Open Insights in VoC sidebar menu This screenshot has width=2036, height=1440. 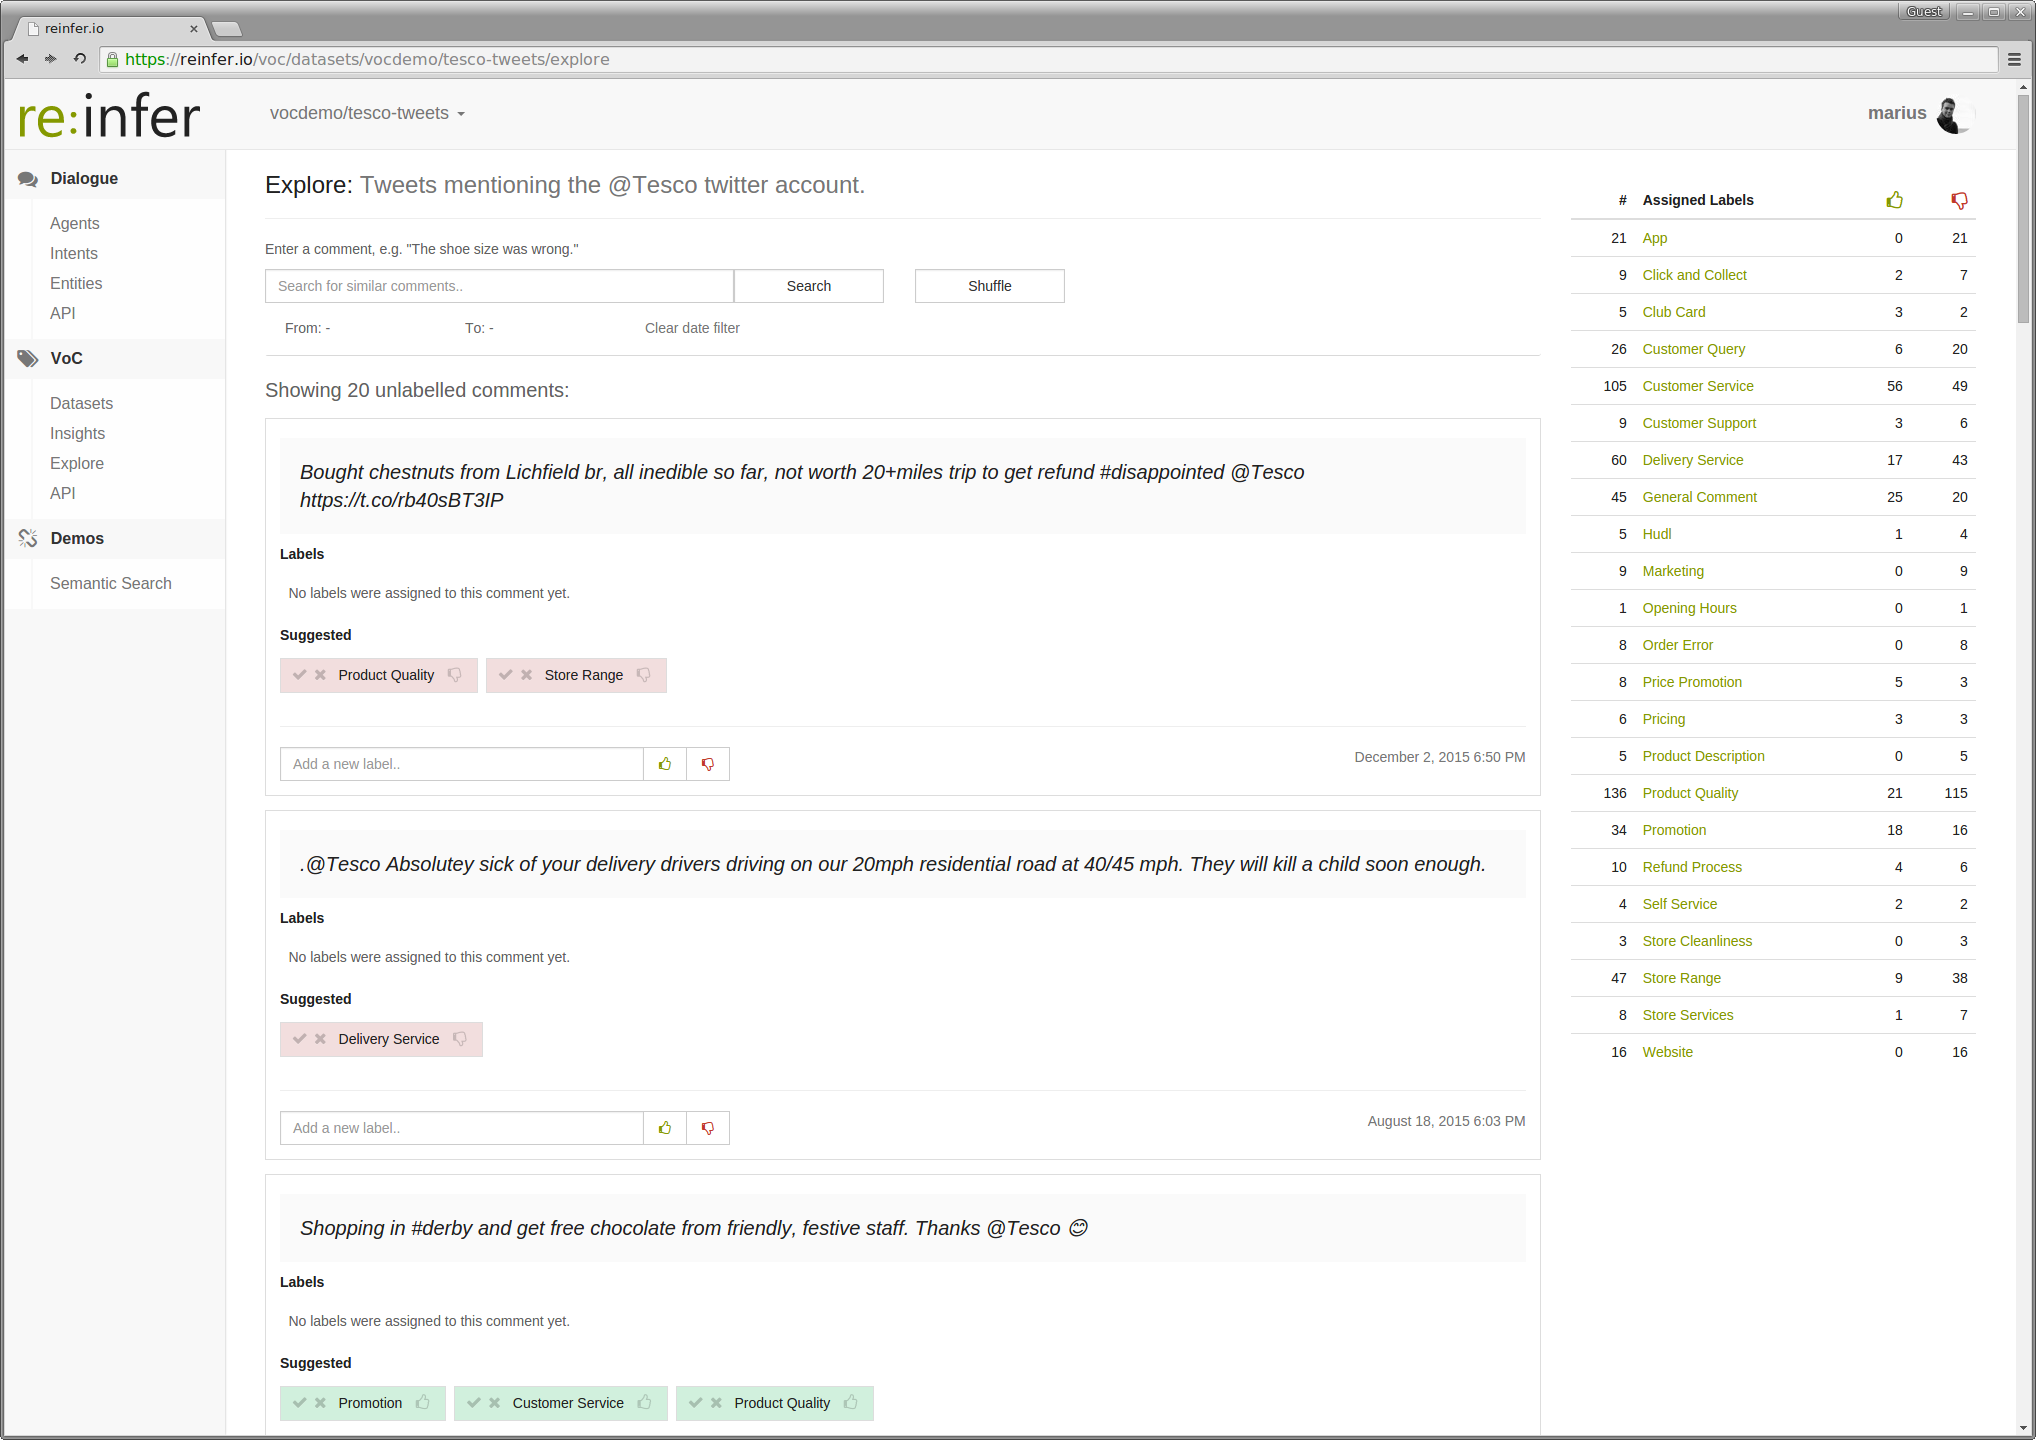point(77,433)
